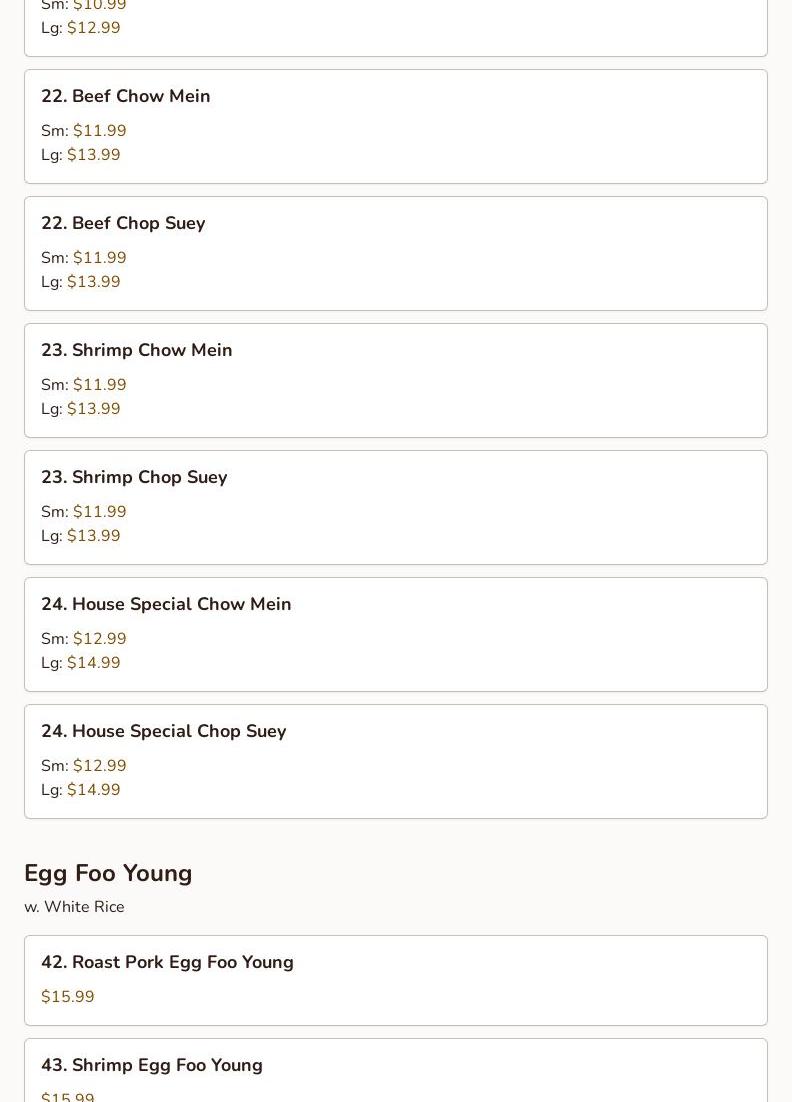Viewport: 792px width, 1102px height.
Task: Select large $13.99 Beef Chop Suey price
Action: pos(93,282)
